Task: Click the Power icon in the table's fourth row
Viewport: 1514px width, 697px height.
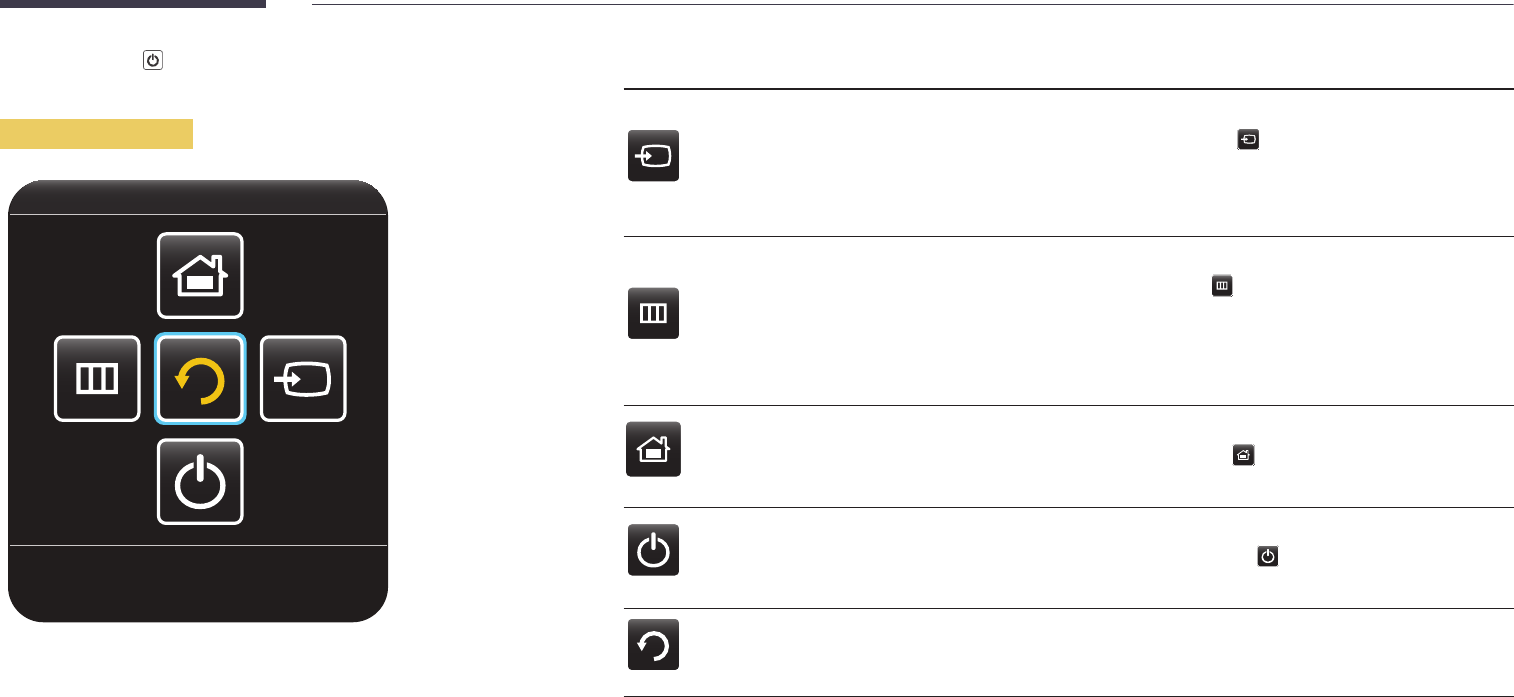Action: point(653,549)
